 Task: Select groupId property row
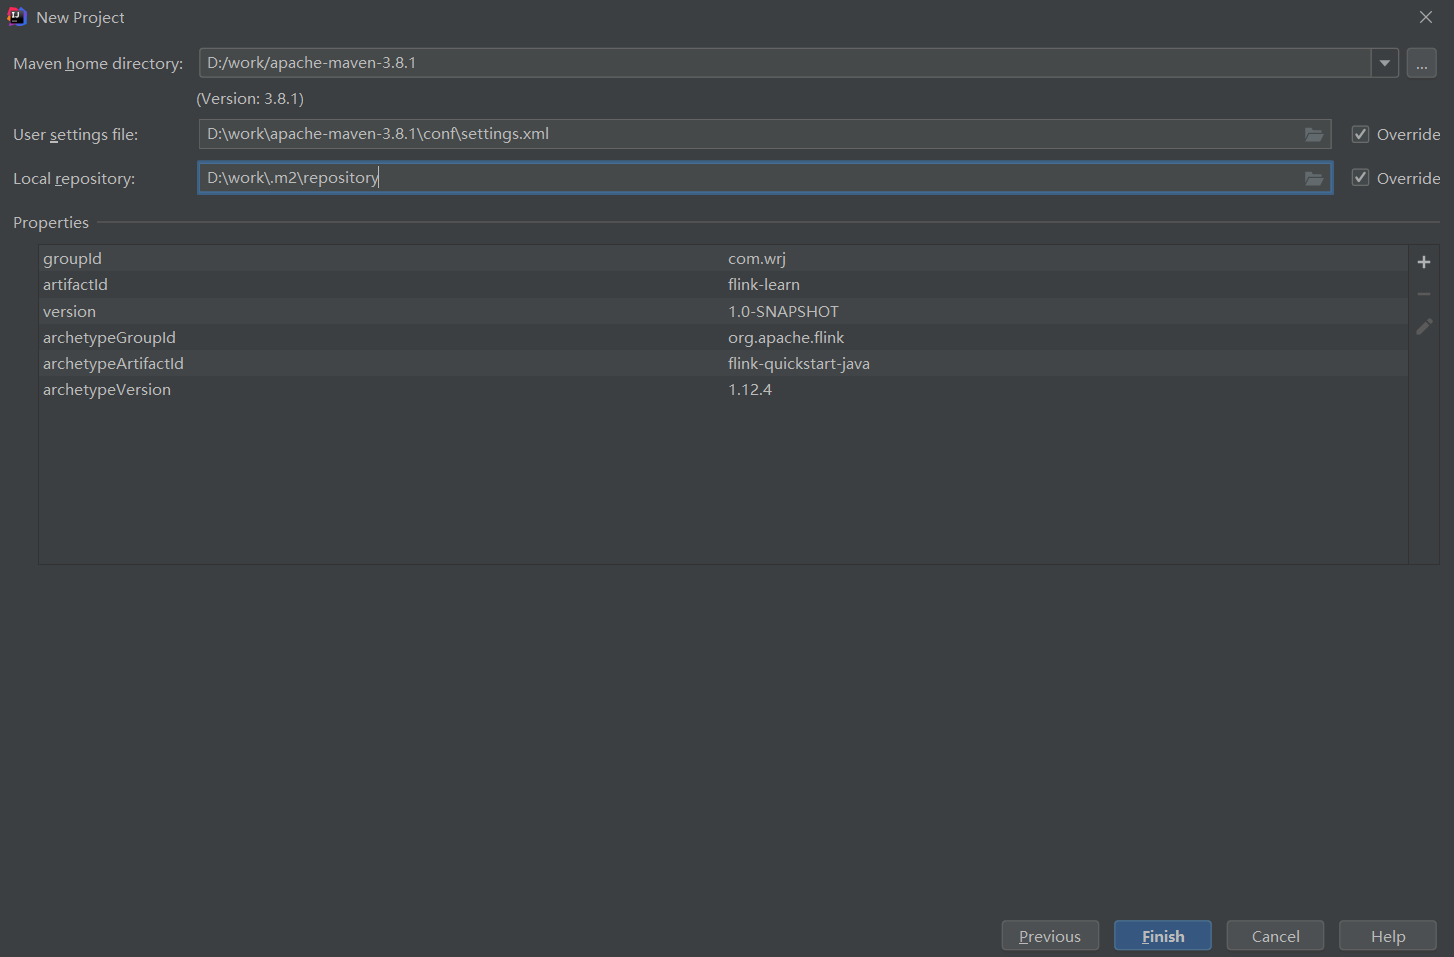click(723, 258)
